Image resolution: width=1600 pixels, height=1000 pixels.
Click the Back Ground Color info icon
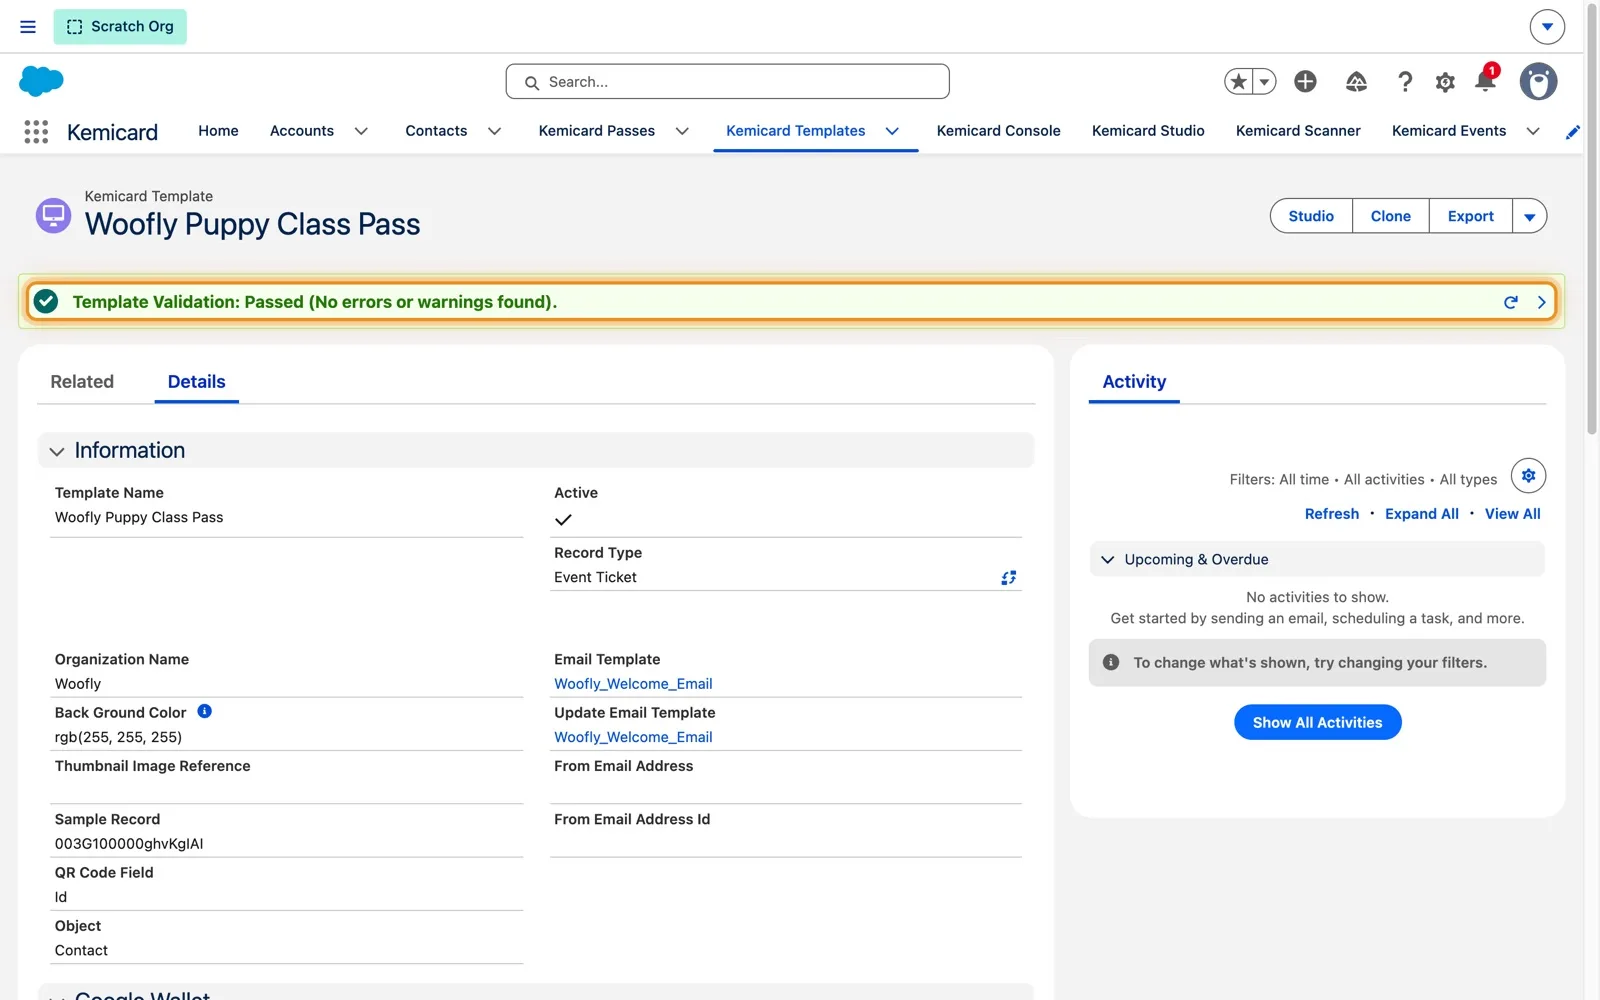point(205,711)
